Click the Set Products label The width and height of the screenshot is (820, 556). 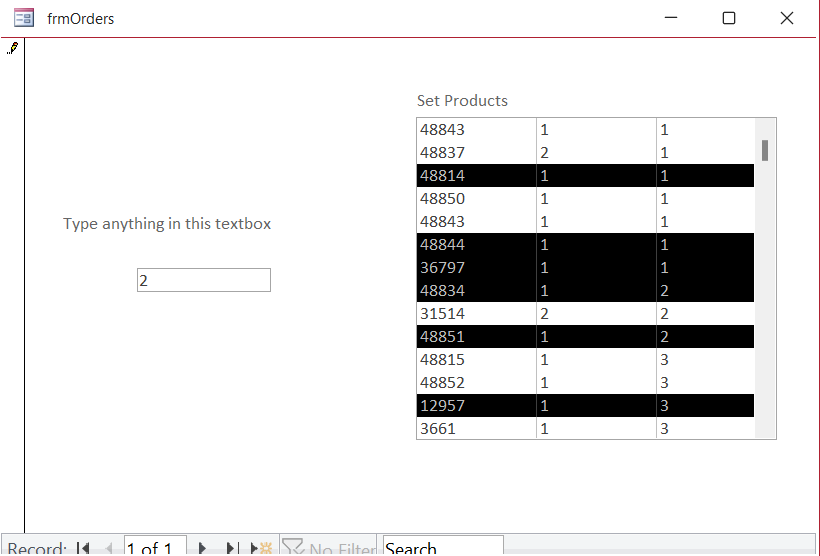tap(462, 100)
